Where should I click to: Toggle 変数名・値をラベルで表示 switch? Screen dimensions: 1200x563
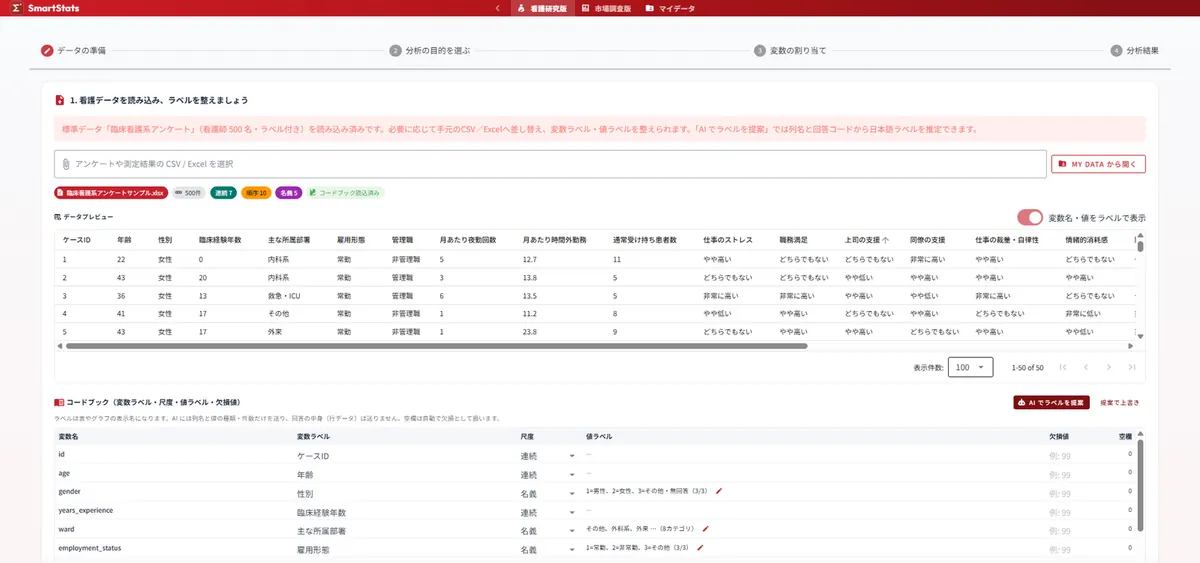pyautogui.click(x=1029, y=217)
